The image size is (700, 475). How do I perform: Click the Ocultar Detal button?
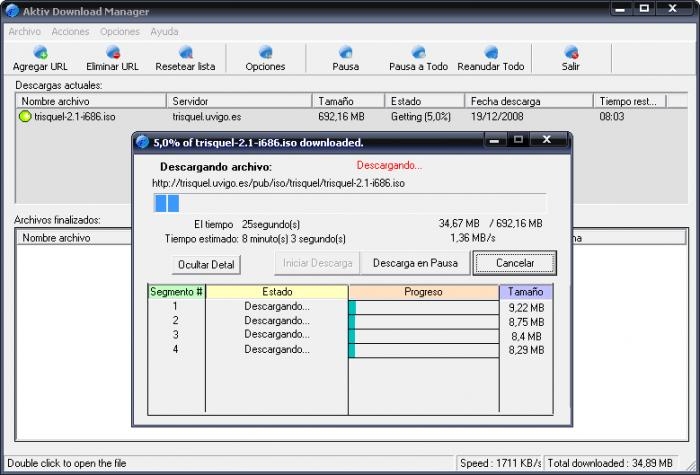pyautogui.click(x=206, y=265)
